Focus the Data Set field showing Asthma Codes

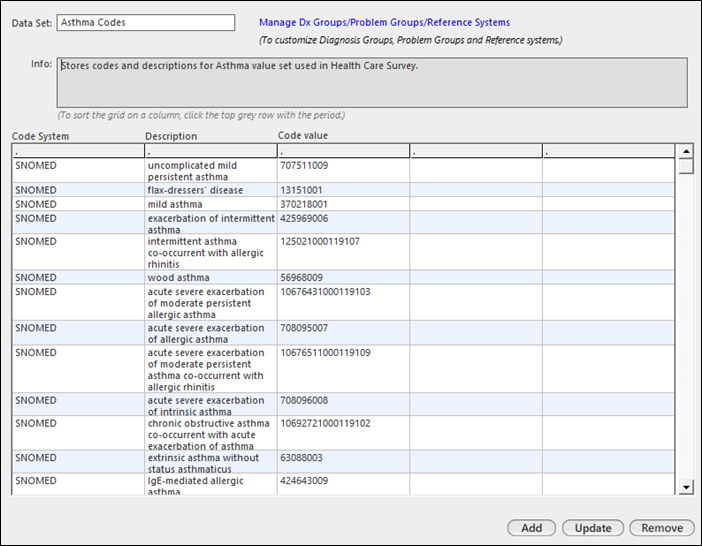point(146,23)
